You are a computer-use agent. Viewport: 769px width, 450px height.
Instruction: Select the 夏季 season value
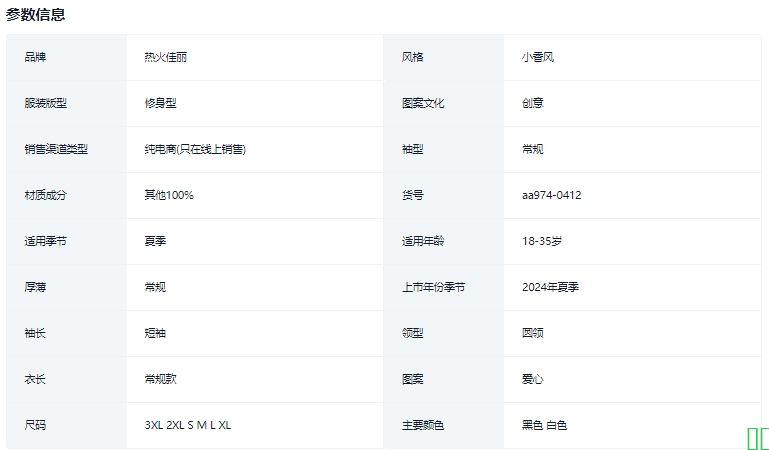(x=155, y=241)
